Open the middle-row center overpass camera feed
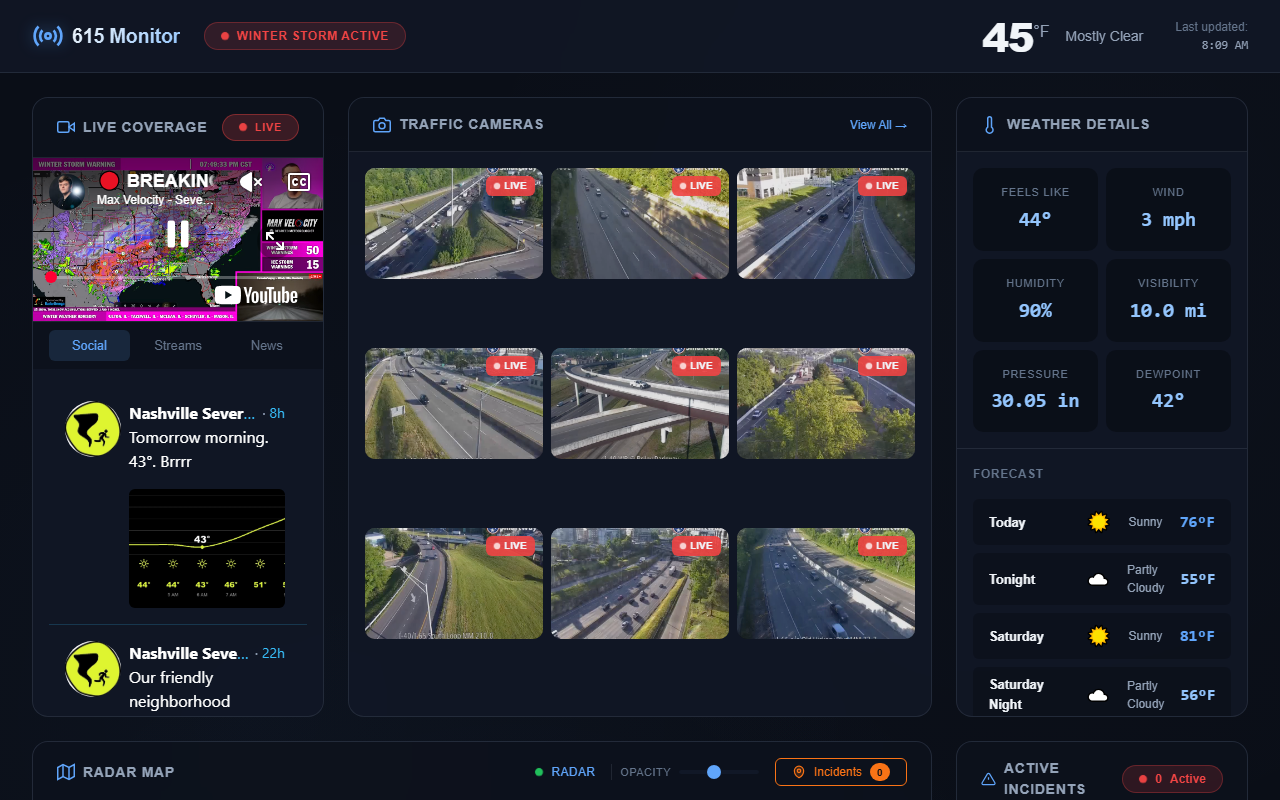1280x800 pixels. [640, 403]
